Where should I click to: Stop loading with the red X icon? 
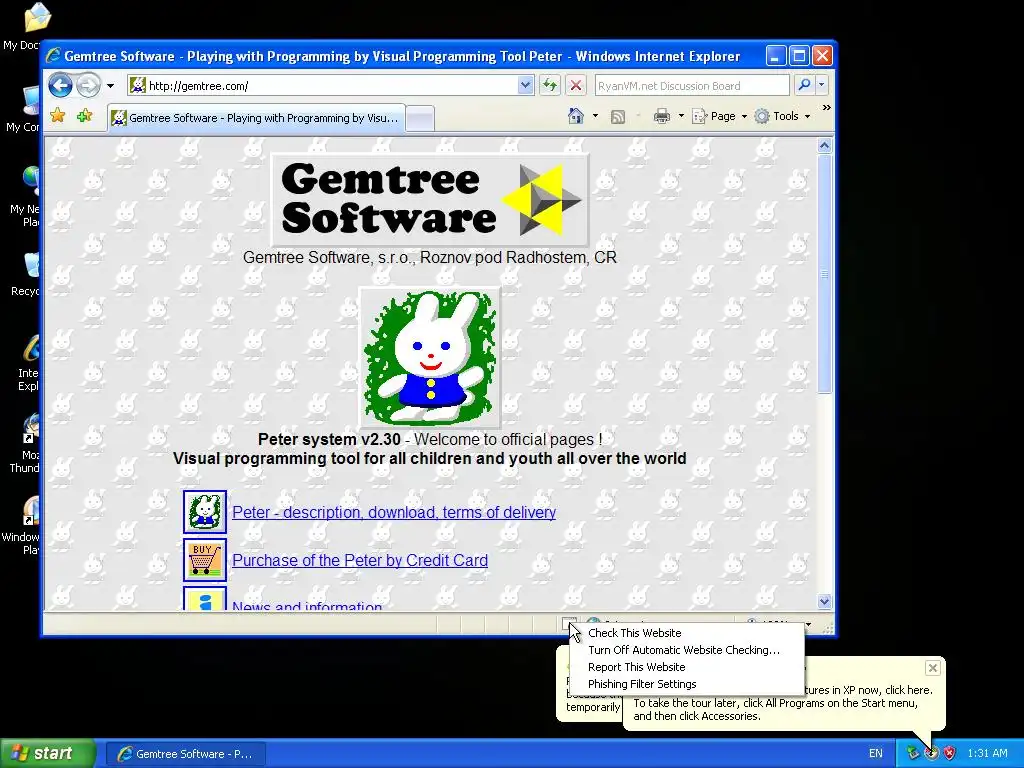[575, 86]
